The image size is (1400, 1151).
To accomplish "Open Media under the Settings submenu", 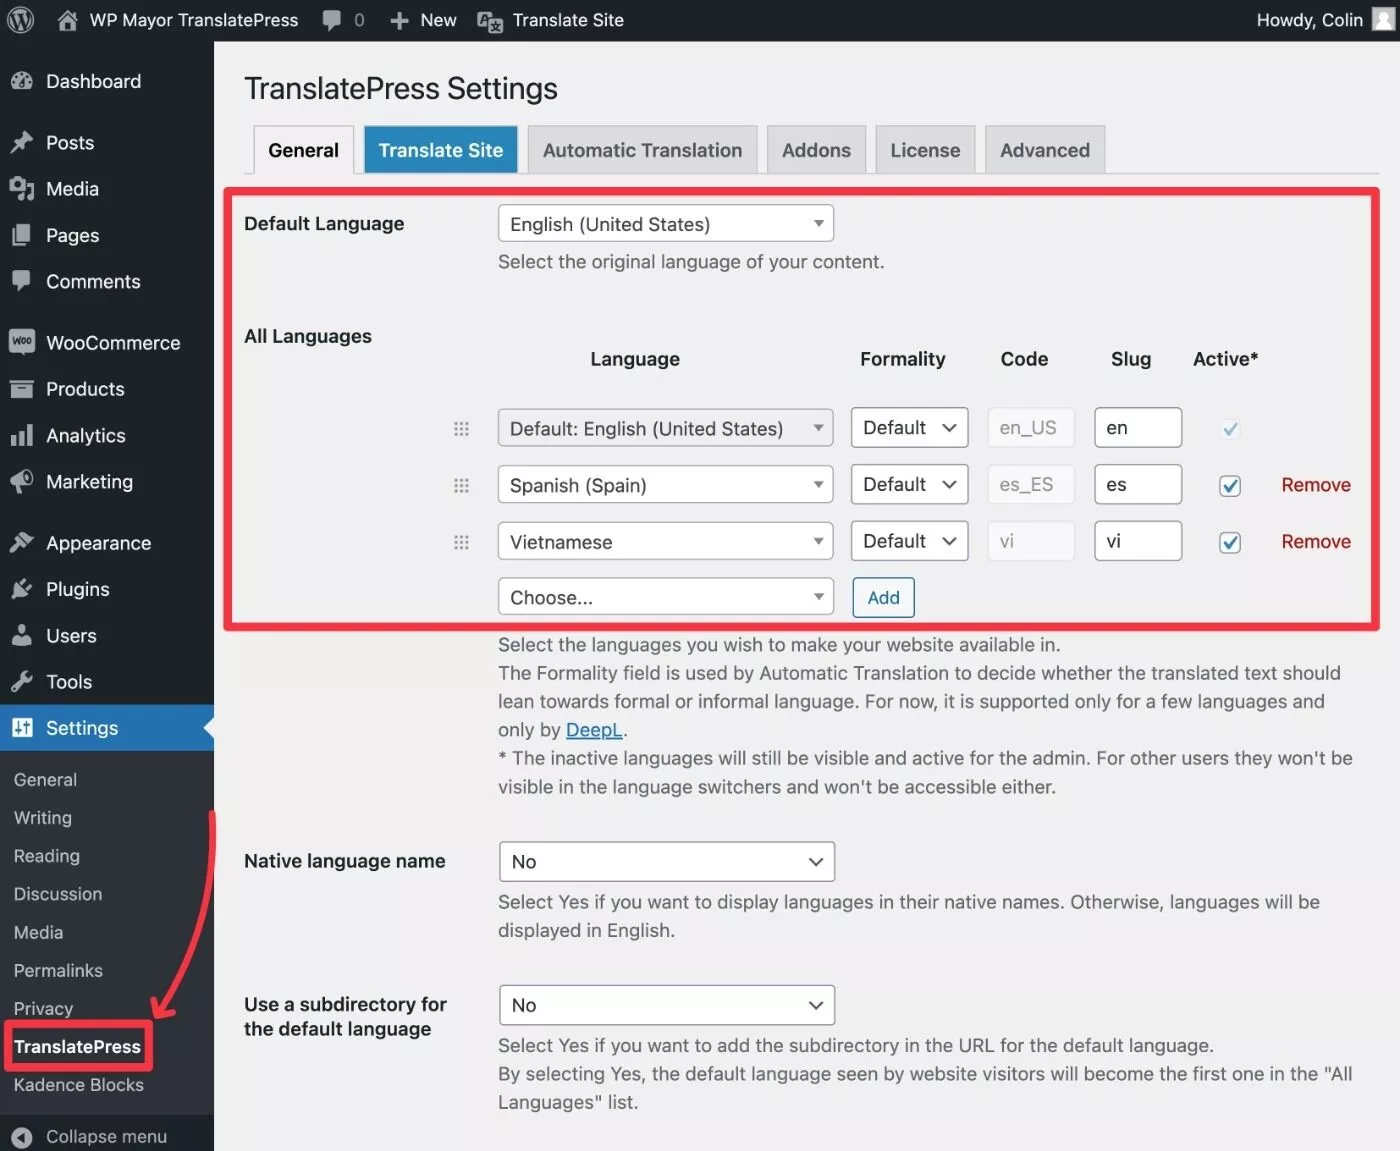I will (x=39, y=933).
